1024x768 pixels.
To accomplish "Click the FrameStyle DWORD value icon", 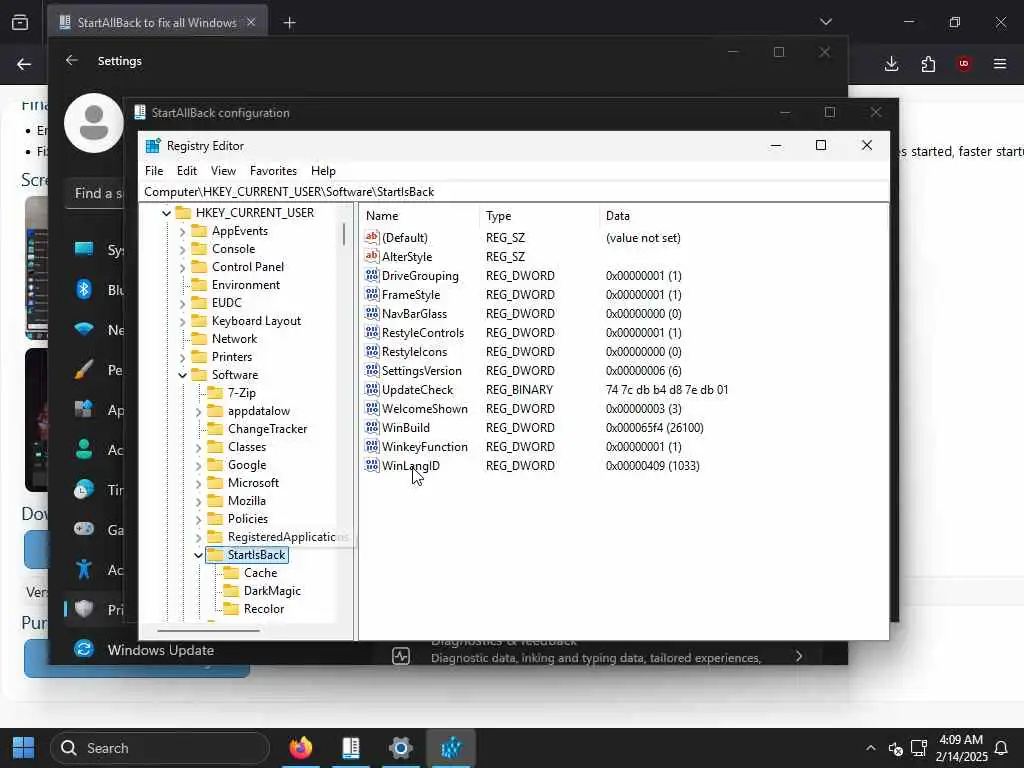I will [372, 294].
